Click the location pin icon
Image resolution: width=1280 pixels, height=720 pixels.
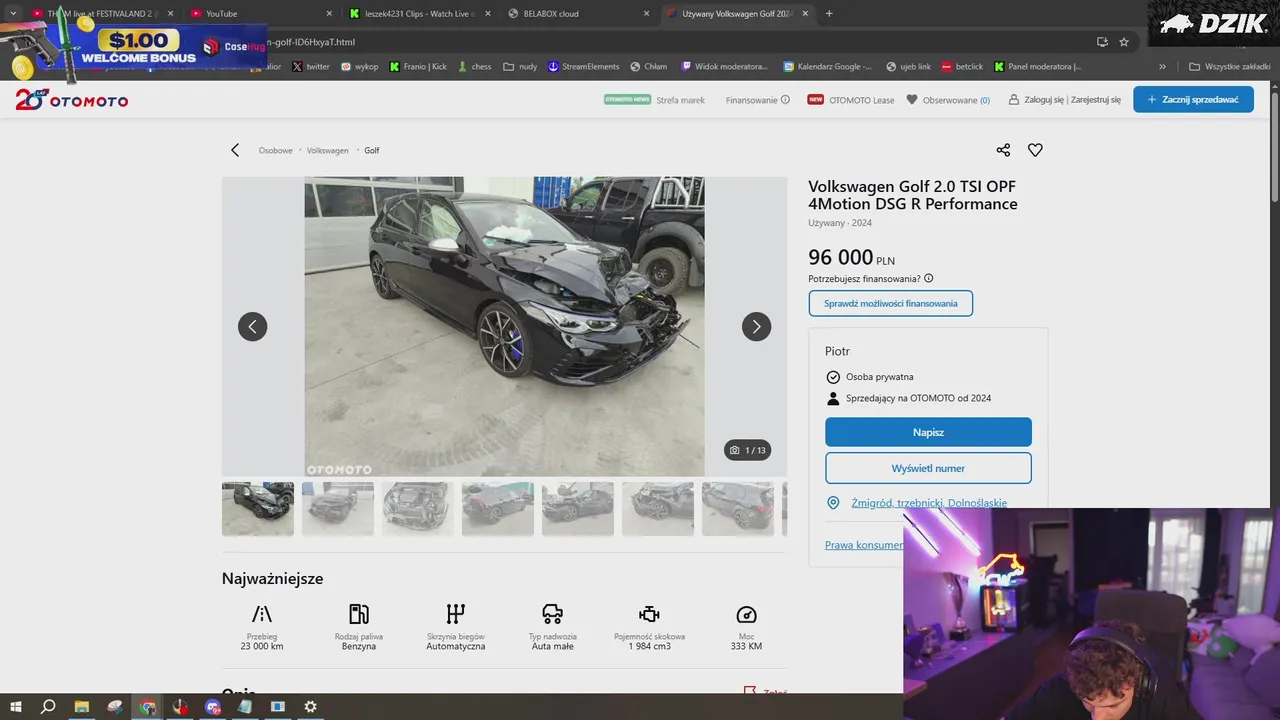(x=833, y=503)
